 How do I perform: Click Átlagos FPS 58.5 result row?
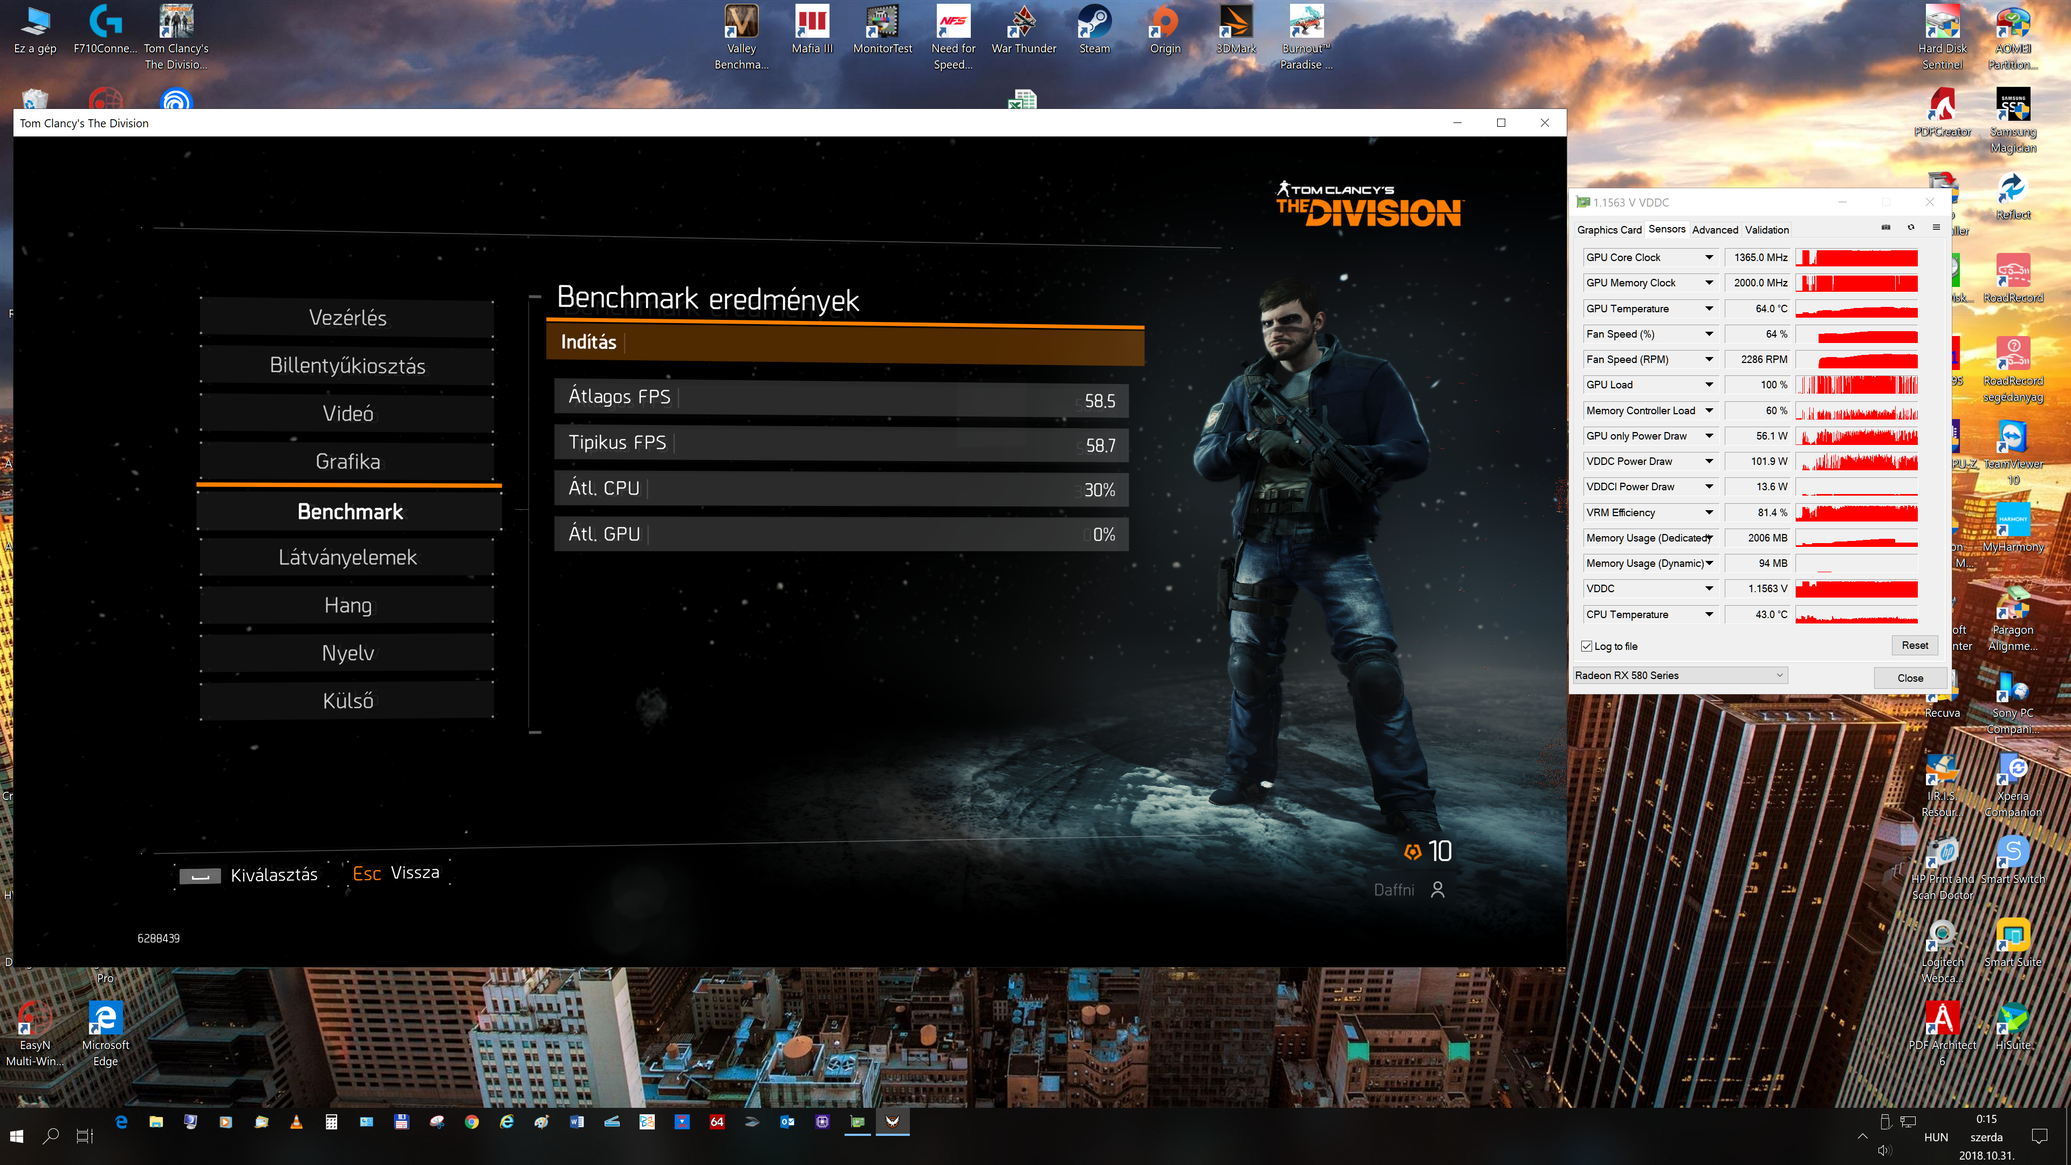[x=841, y=398]
